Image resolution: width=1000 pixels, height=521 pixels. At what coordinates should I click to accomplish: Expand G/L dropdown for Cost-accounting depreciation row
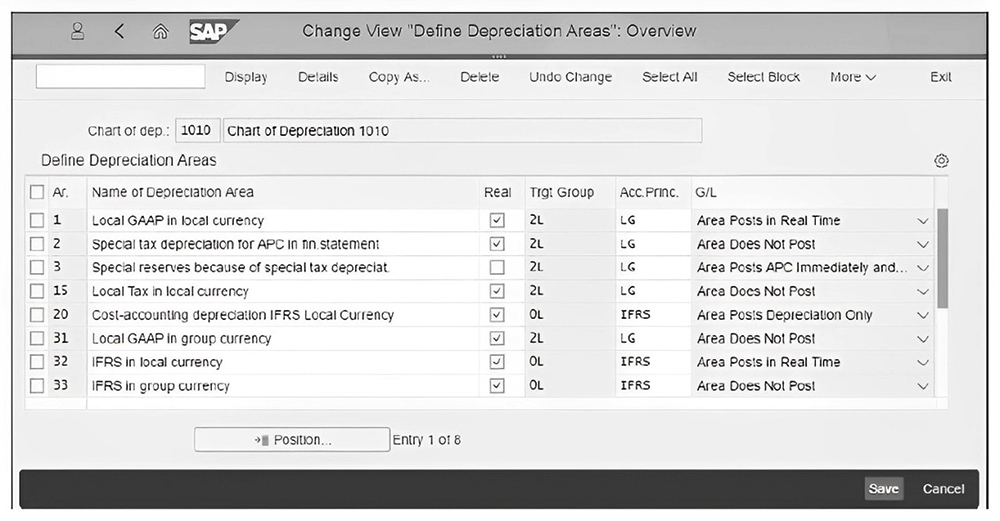[x=922, y=316]
